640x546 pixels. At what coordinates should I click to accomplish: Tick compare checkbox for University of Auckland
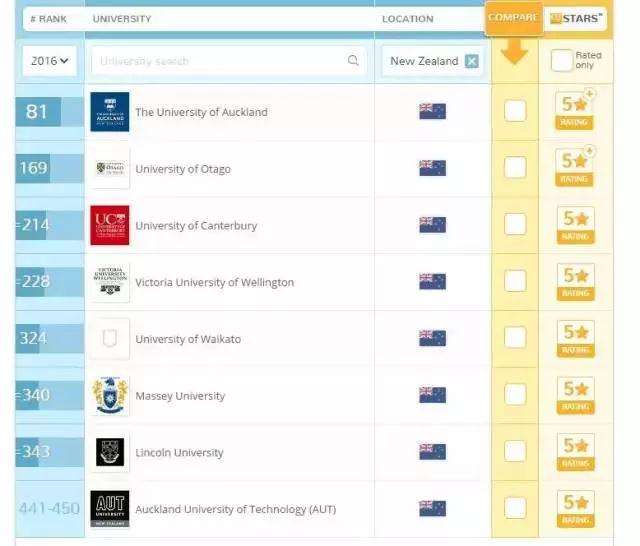click(515, 111)
